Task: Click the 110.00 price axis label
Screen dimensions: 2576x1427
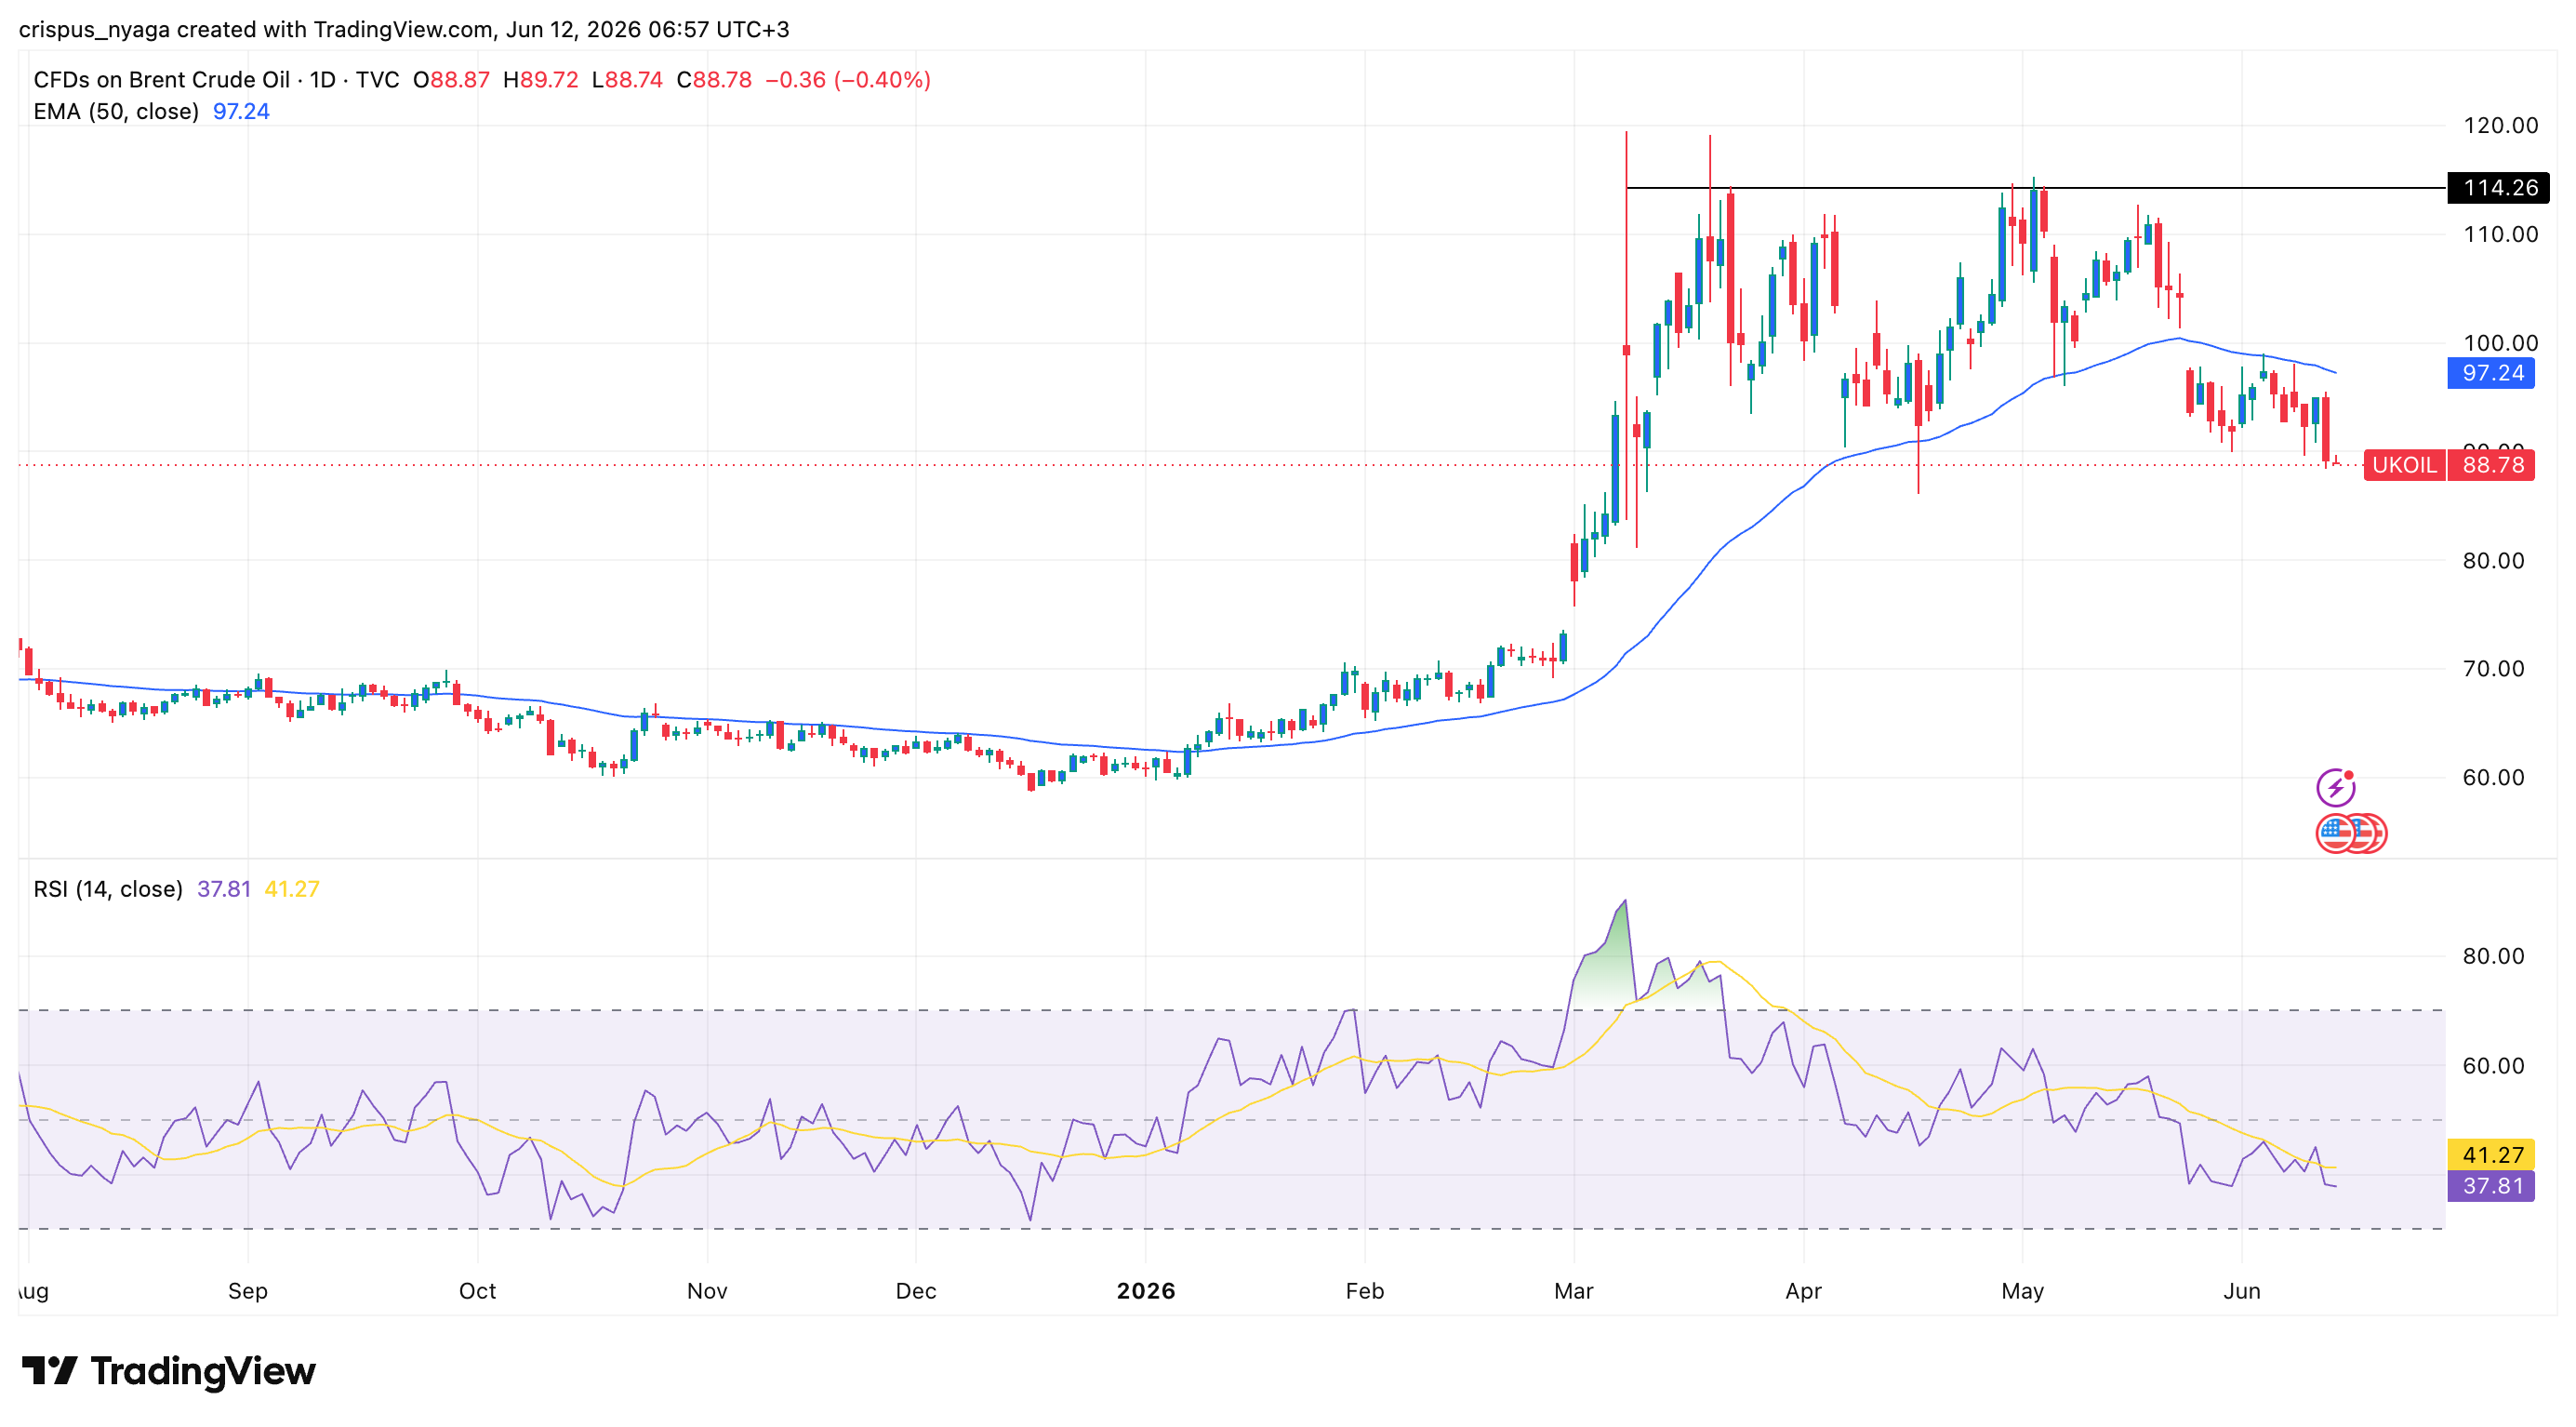Action: [x=2500, y=234]
